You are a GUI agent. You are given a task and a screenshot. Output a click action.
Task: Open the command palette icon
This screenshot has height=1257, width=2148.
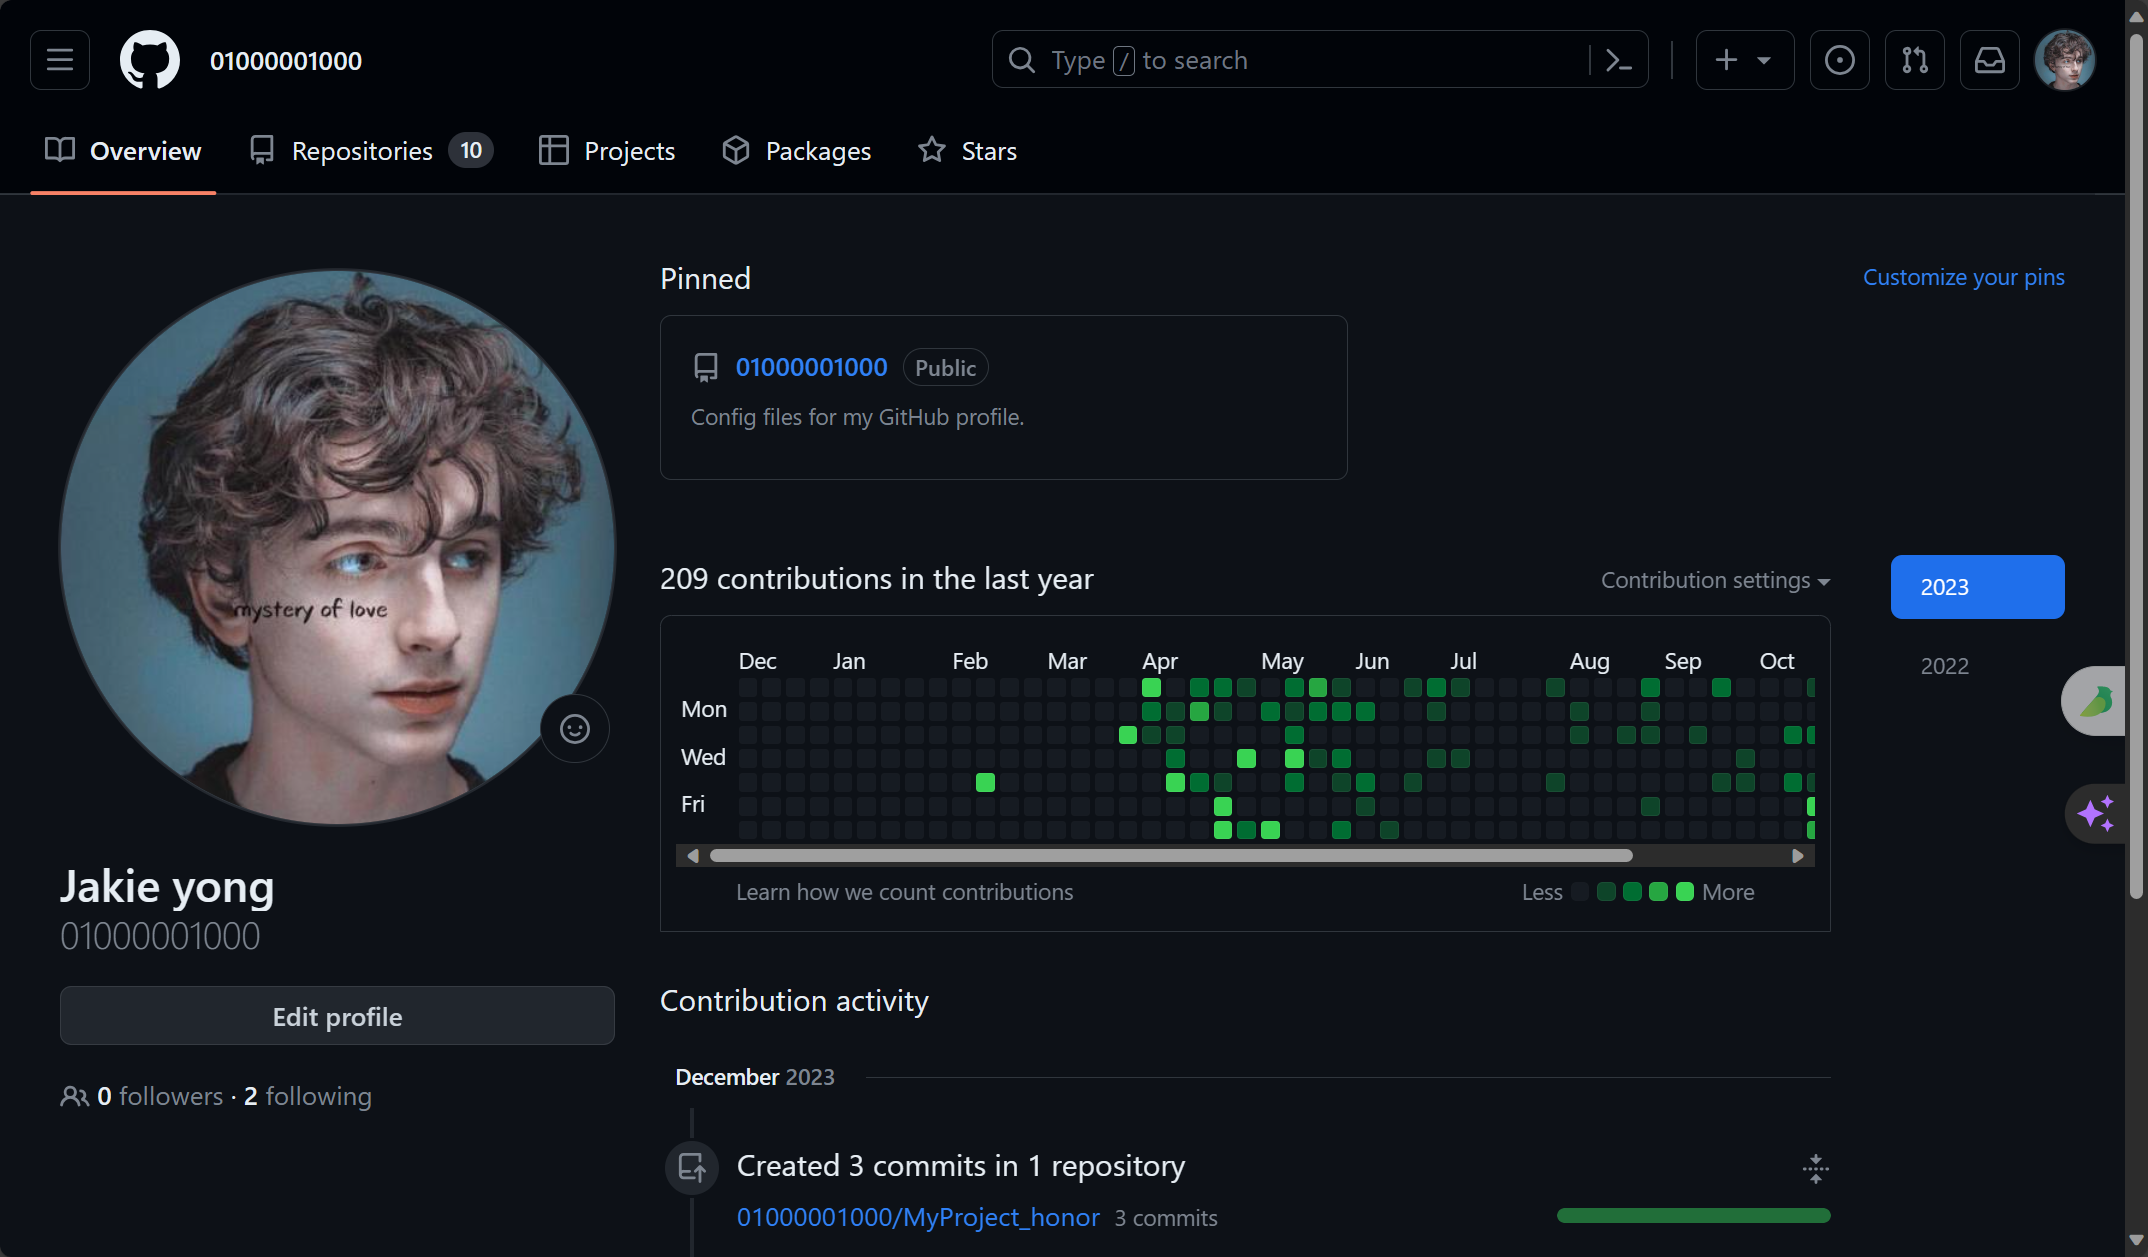[1618, 60]
